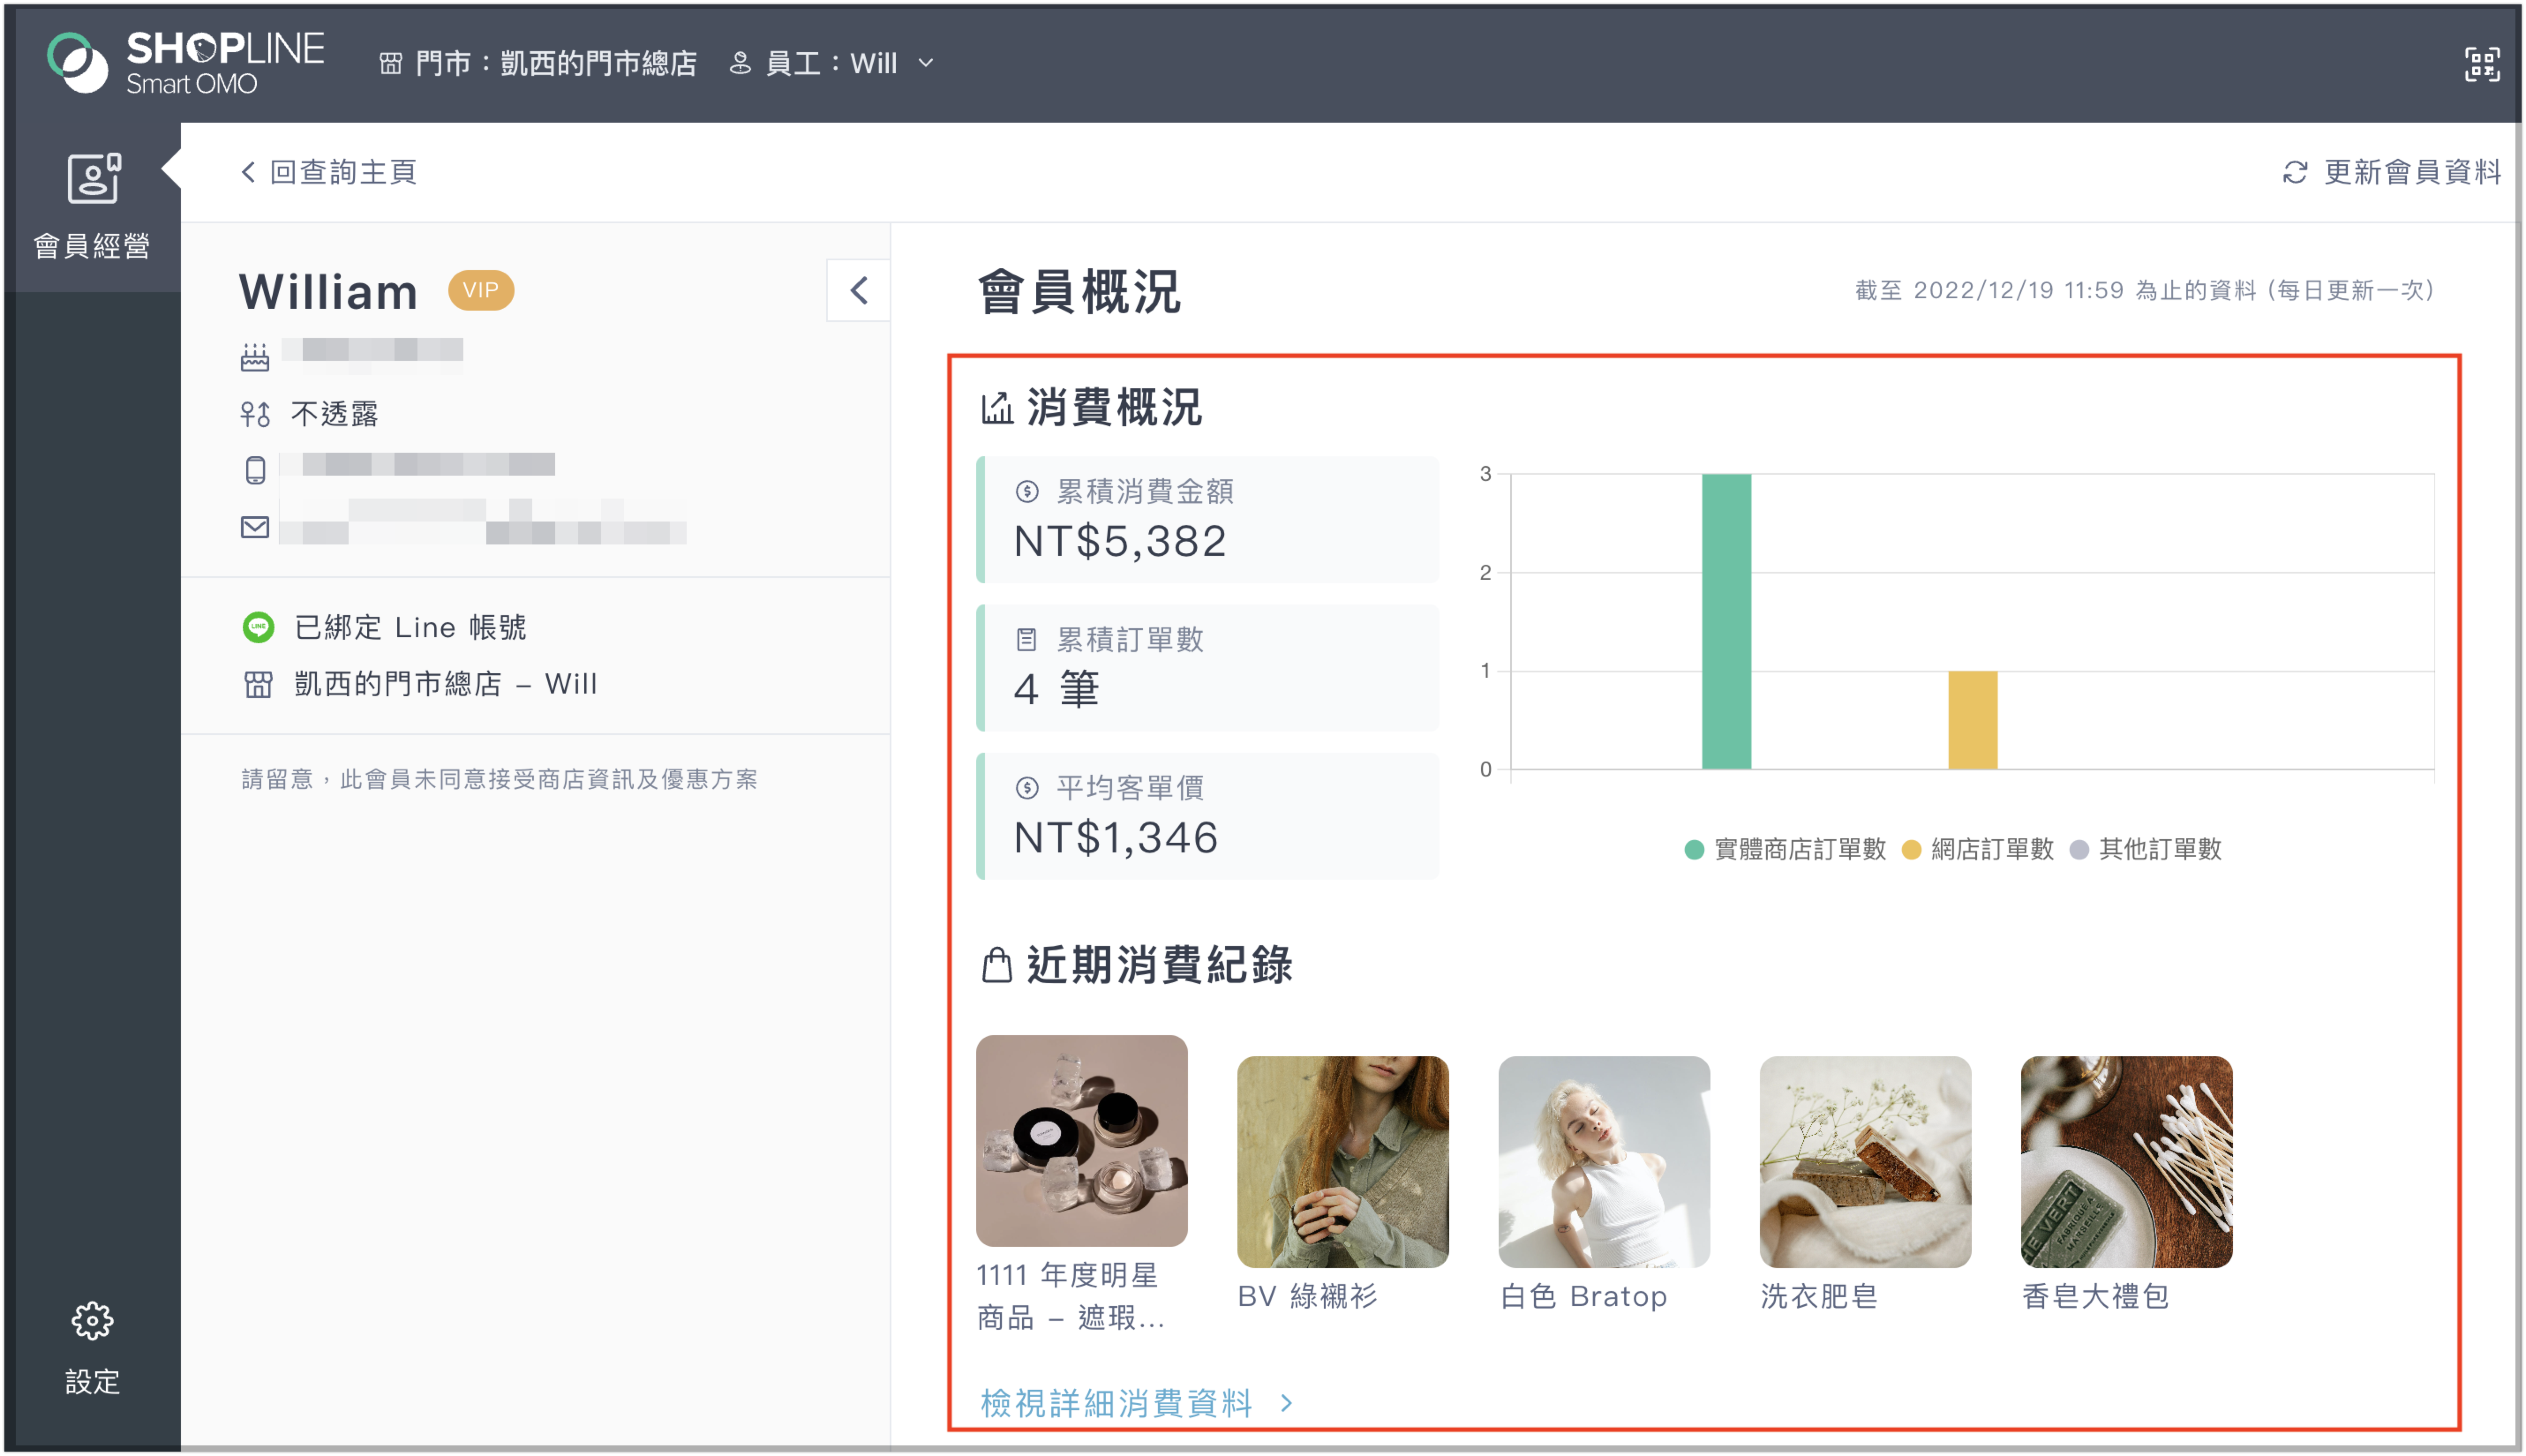Click the employee person icon
Viewport: 2526px width, 1456px height.
point(740,64)
